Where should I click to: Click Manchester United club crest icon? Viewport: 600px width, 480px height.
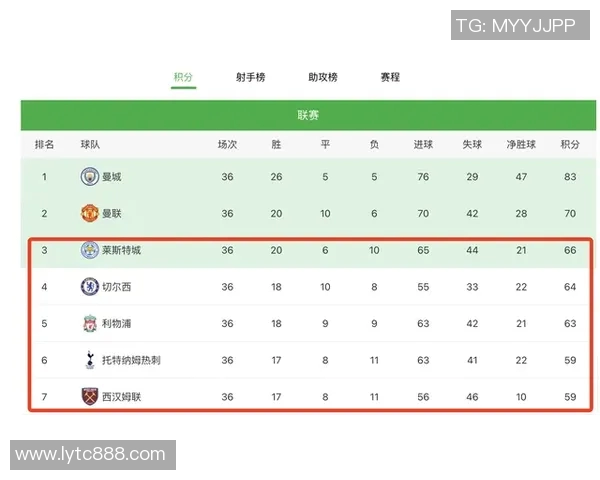tap(89, 213)
